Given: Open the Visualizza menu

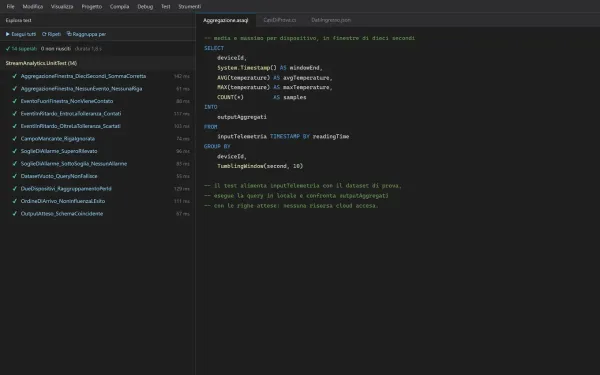Looking at the screenshot, I should [x=62, y=7].
